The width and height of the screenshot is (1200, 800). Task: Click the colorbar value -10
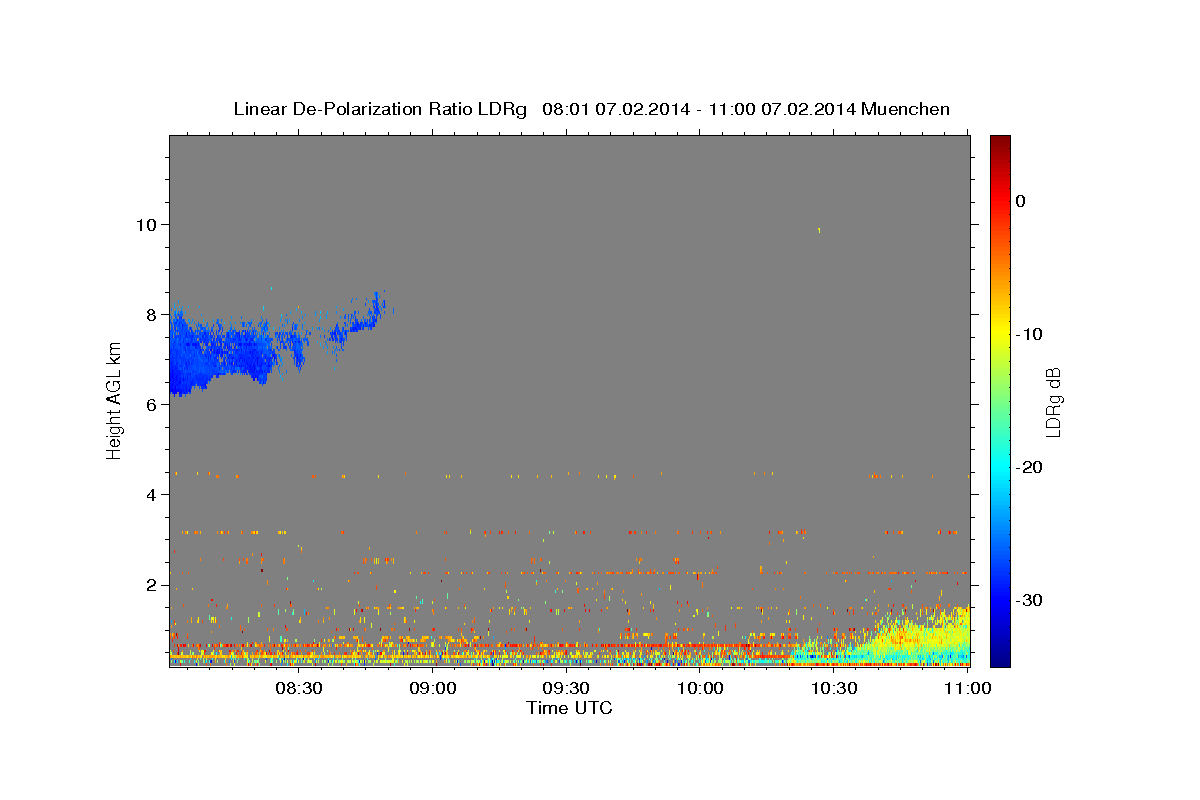1029,334
